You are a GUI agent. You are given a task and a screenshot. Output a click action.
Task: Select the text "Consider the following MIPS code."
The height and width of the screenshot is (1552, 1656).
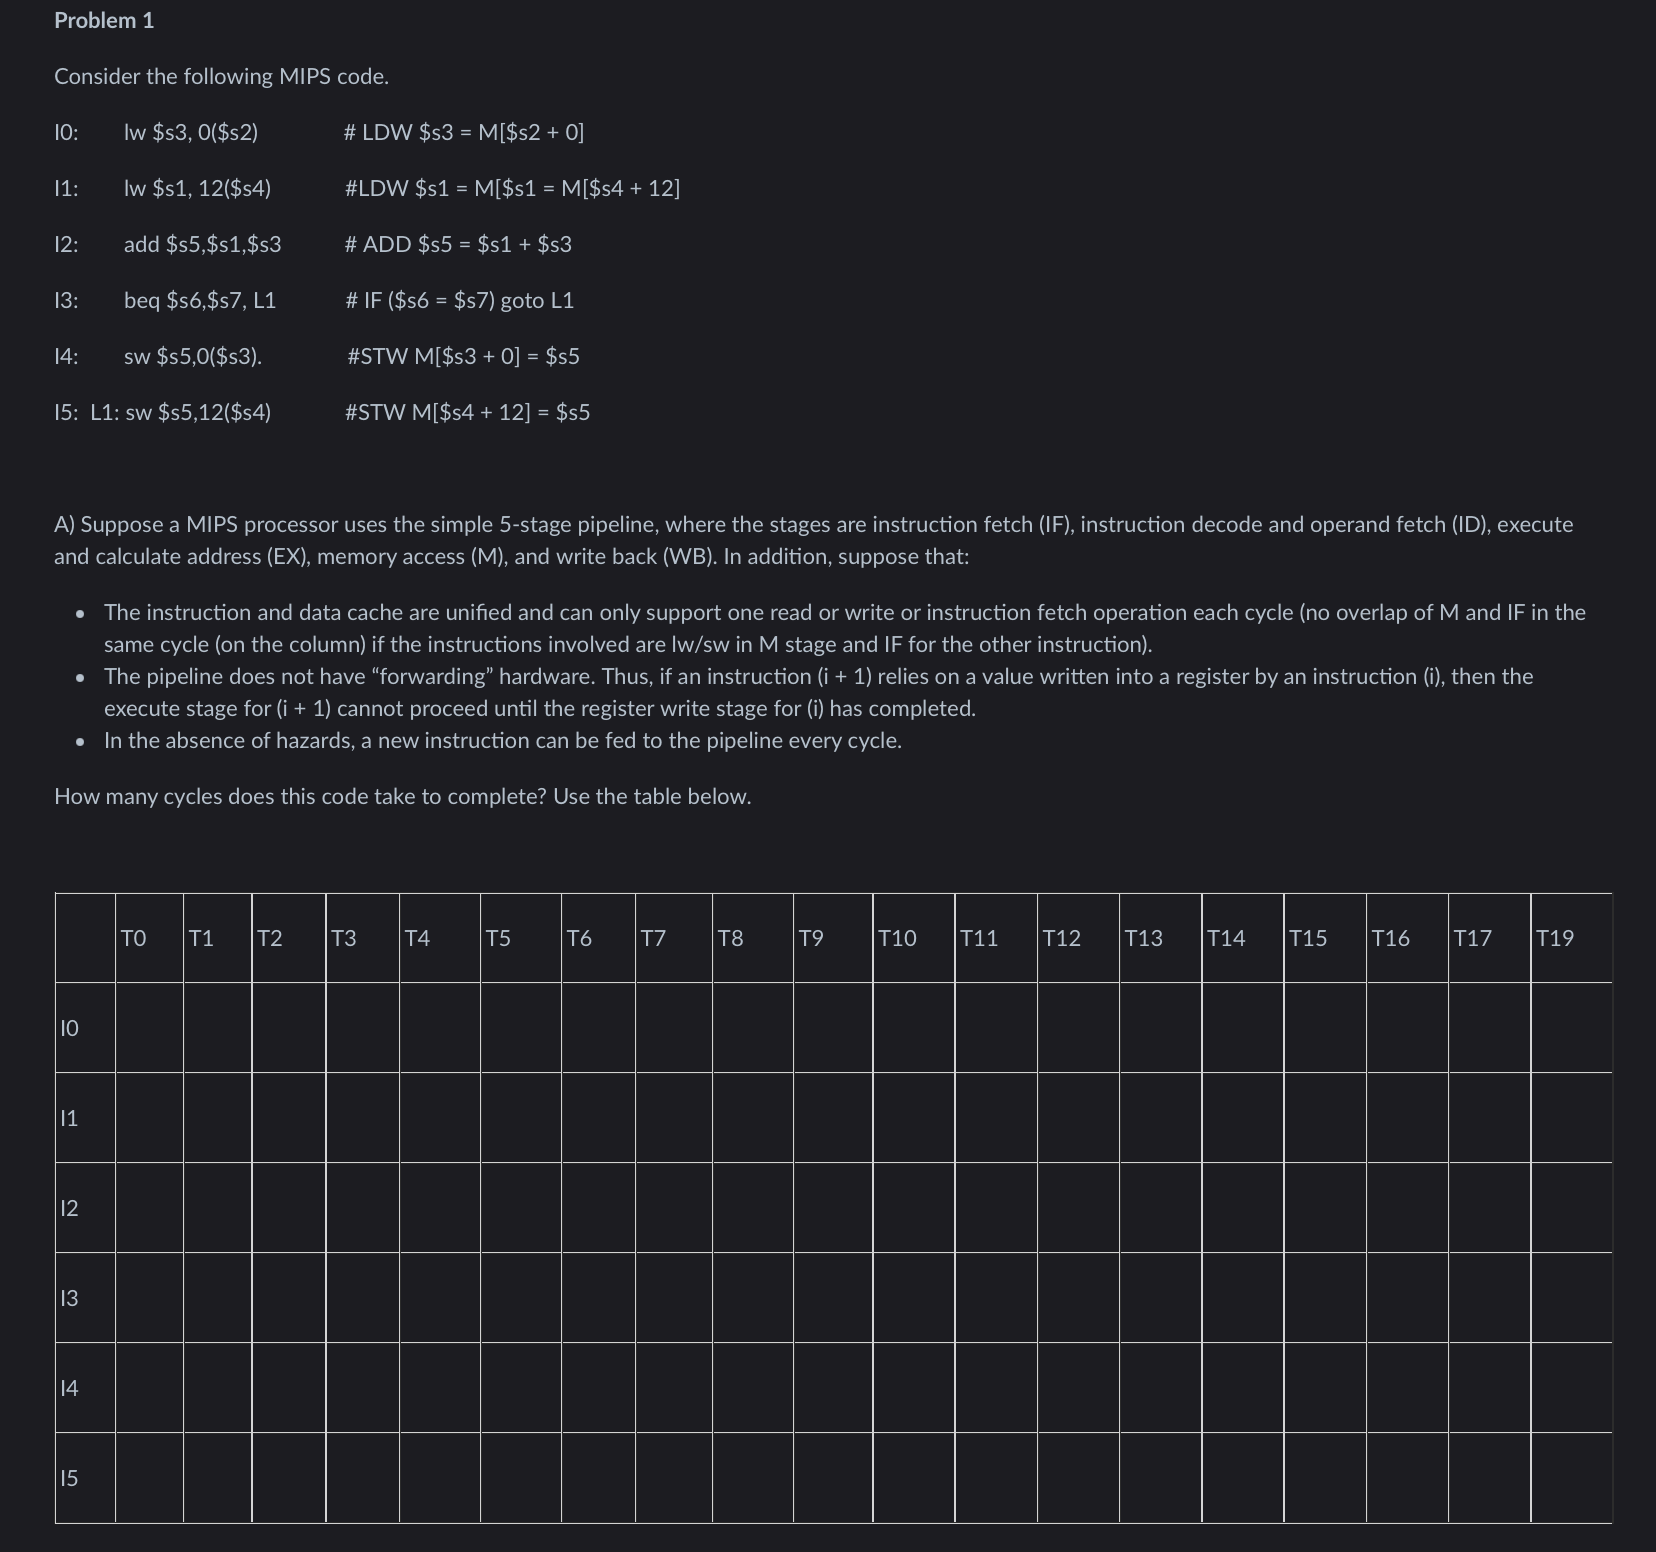[x=221, y=76]
